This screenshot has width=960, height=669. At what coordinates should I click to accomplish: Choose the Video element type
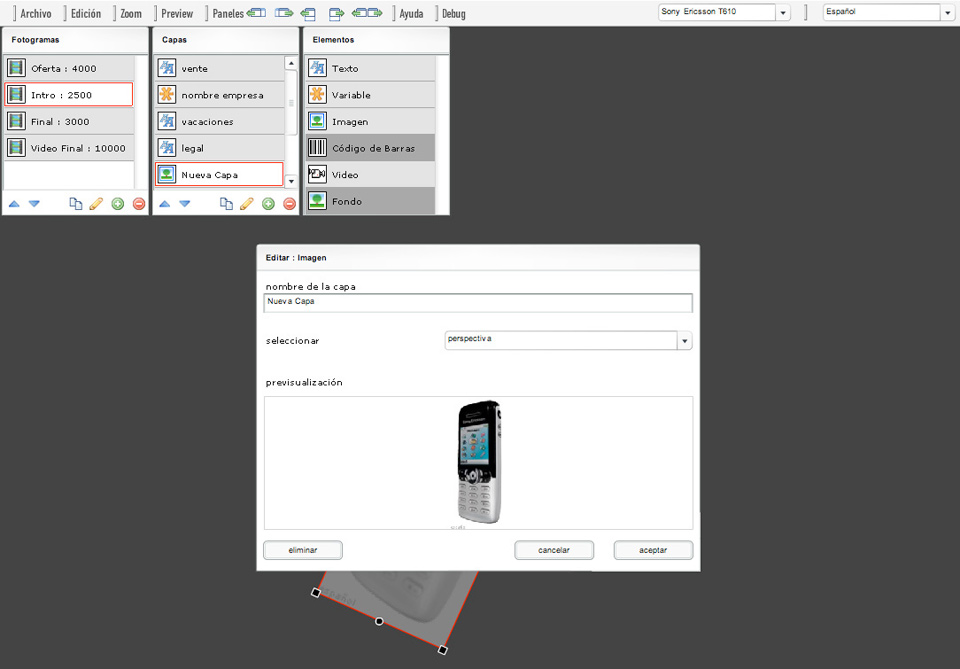pos(371,175)
